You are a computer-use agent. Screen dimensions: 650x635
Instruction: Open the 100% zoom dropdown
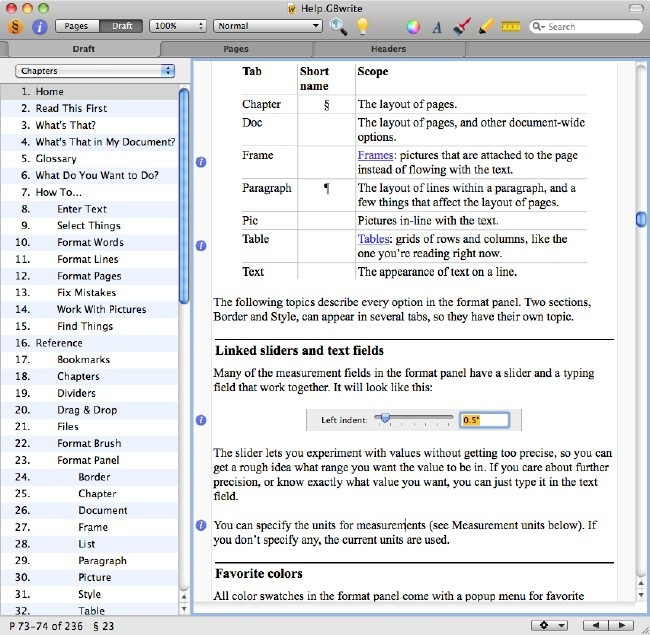tap(177, 26)
